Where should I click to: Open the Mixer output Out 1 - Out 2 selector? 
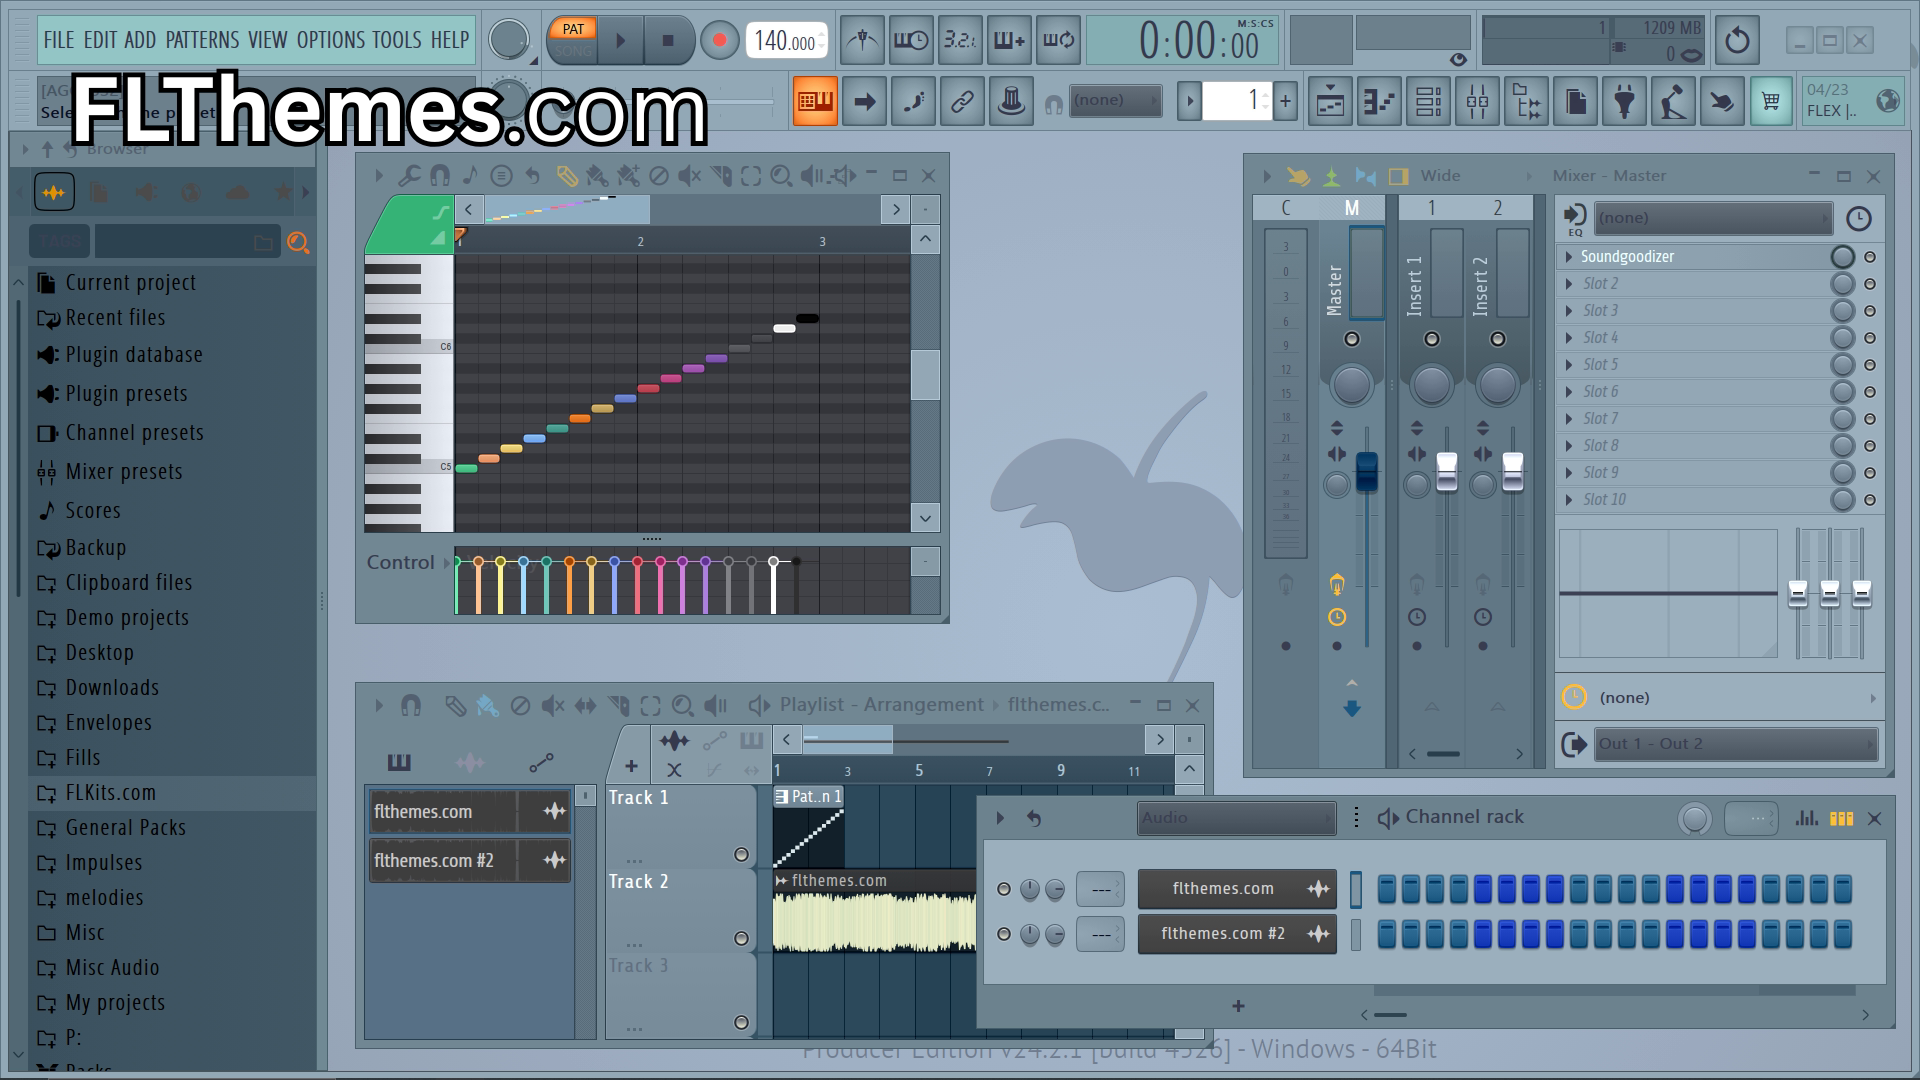[x=1736, y=744]
